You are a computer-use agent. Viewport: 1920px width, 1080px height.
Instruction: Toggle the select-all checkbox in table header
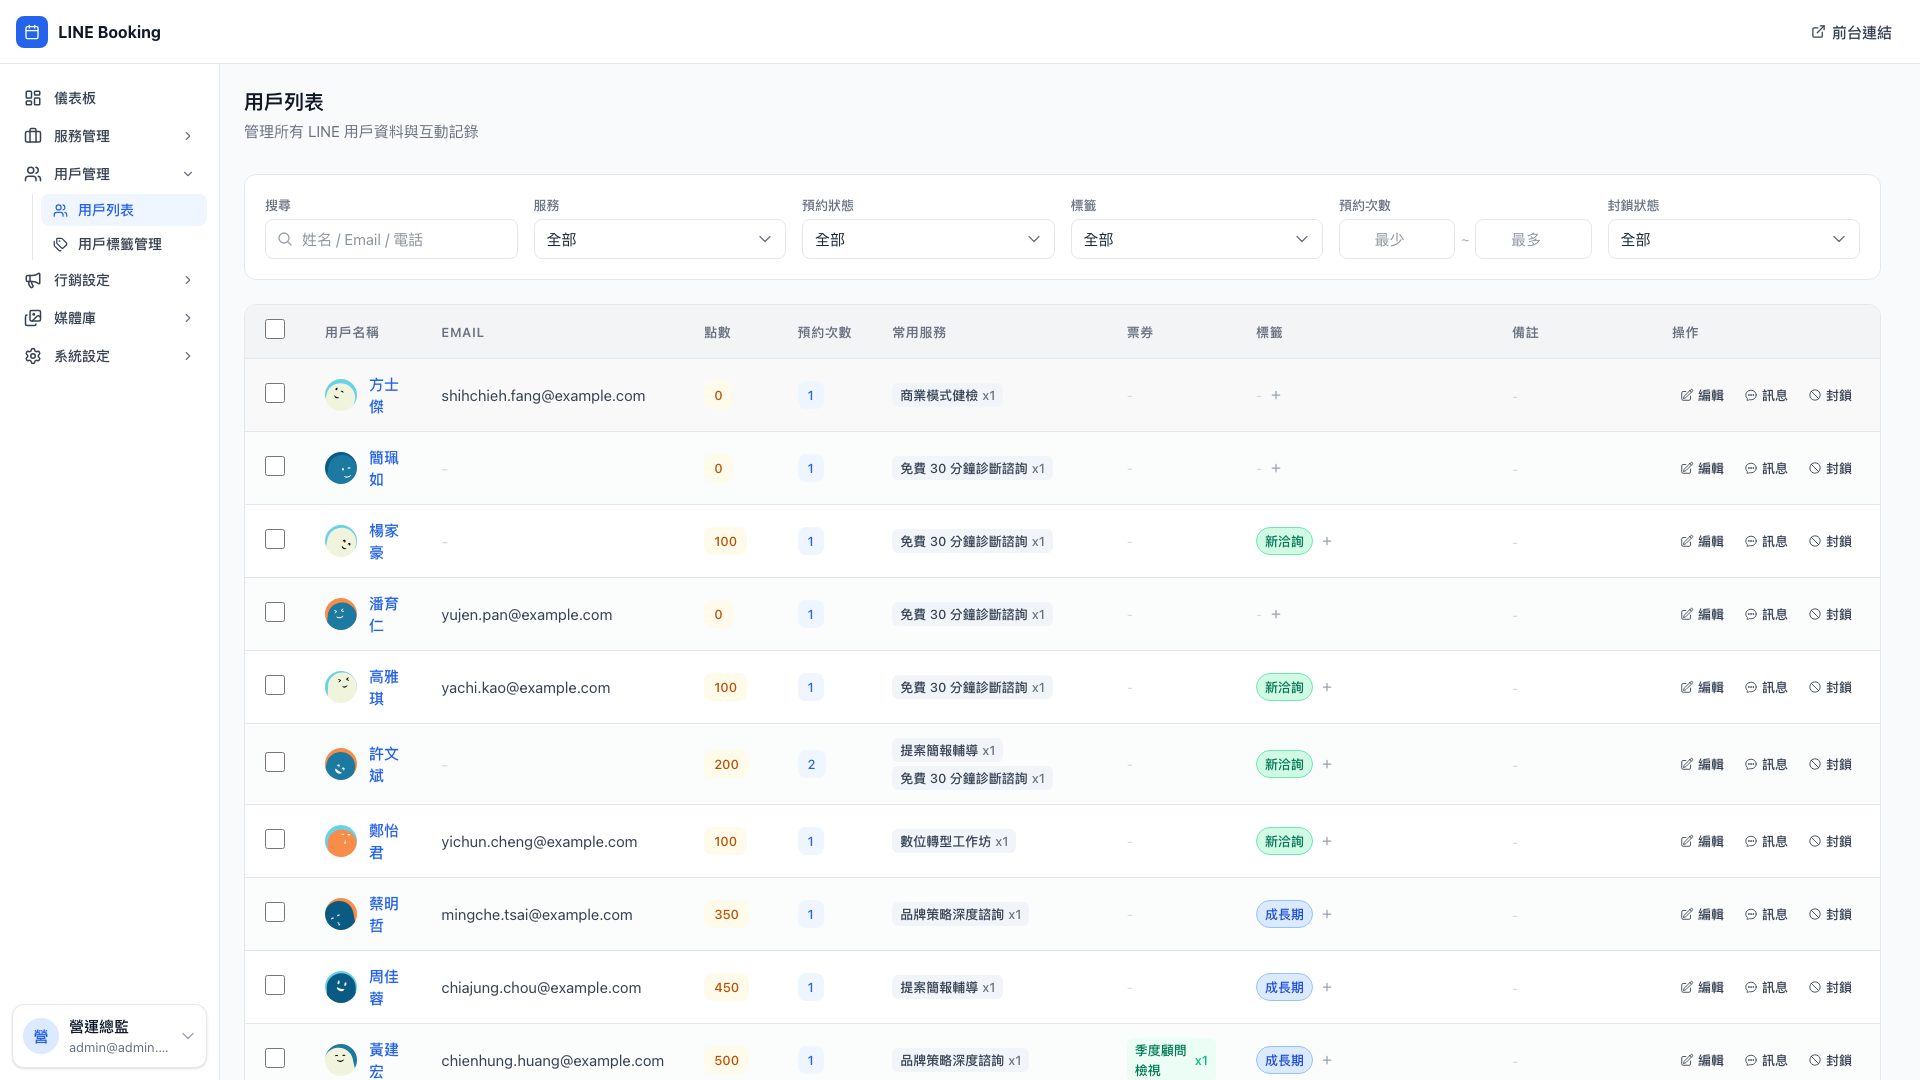275,329
